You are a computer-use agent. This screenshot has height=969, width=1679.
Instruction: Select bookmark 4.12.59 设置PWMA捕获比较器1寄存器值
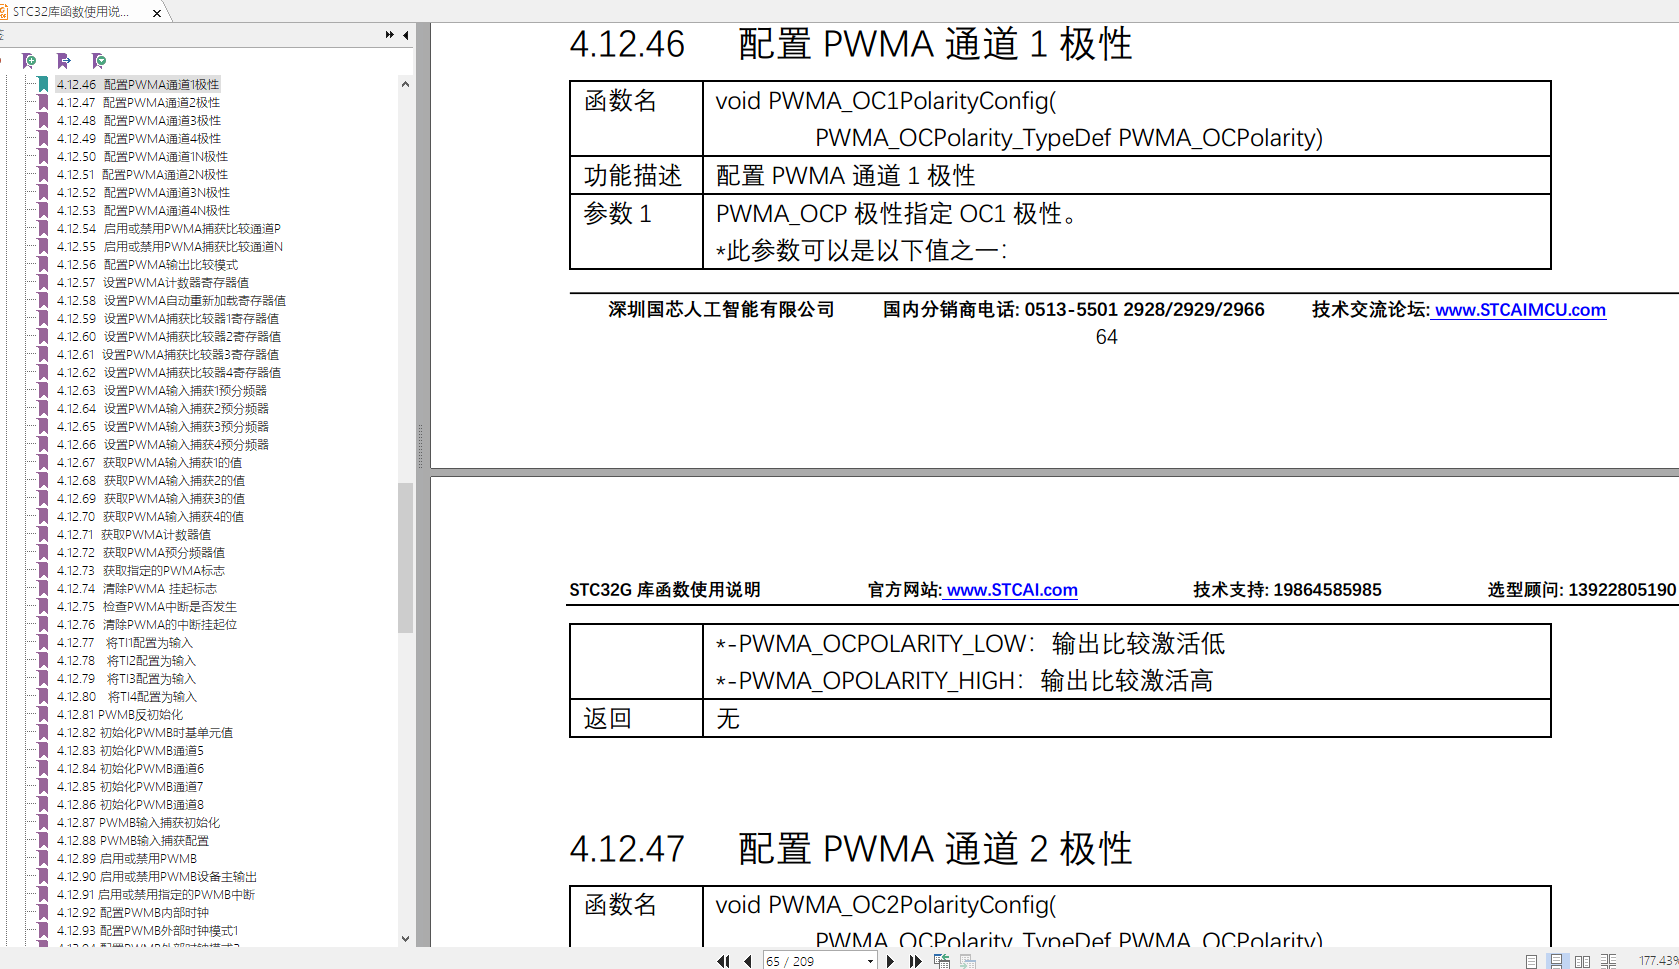click(x=168, y=319)
